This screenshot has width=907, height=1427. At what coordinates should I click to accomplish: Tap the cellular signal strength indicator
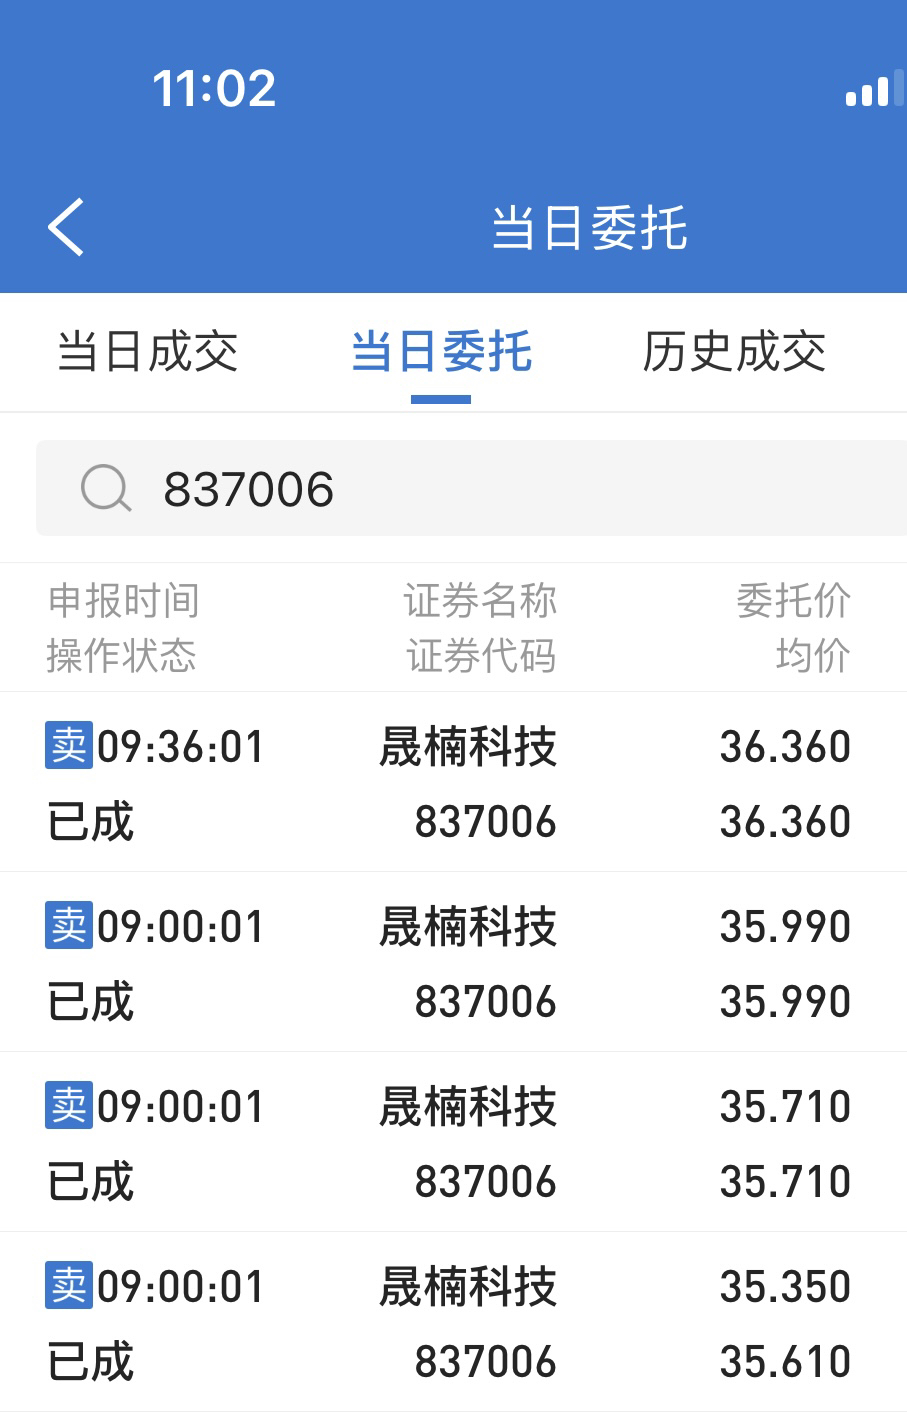pos(874,90)
